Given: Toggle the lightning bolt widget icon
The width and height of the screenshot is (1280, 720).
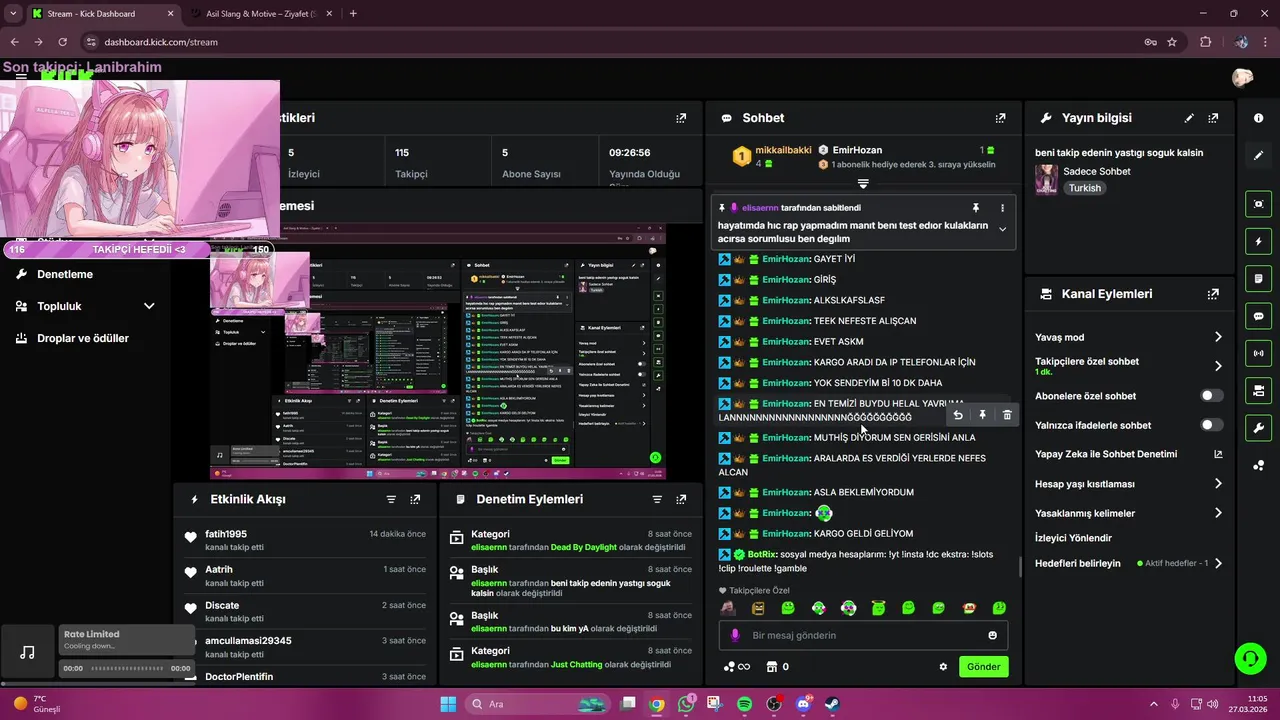Looking at the screenshot, I should pos(1258,241).
